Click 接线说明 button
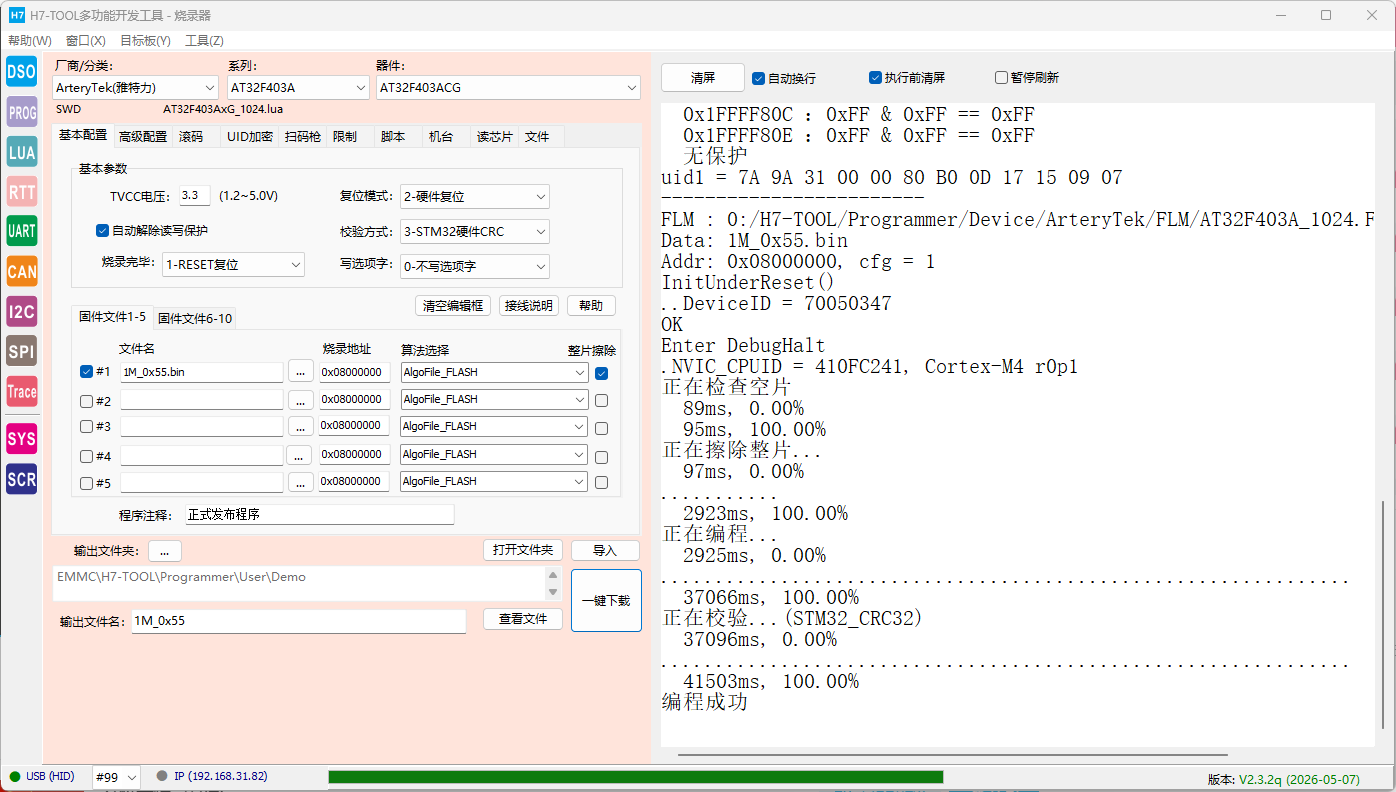Screen dimensions: 1396x792 pyautogui.click(x=529, y=306)
